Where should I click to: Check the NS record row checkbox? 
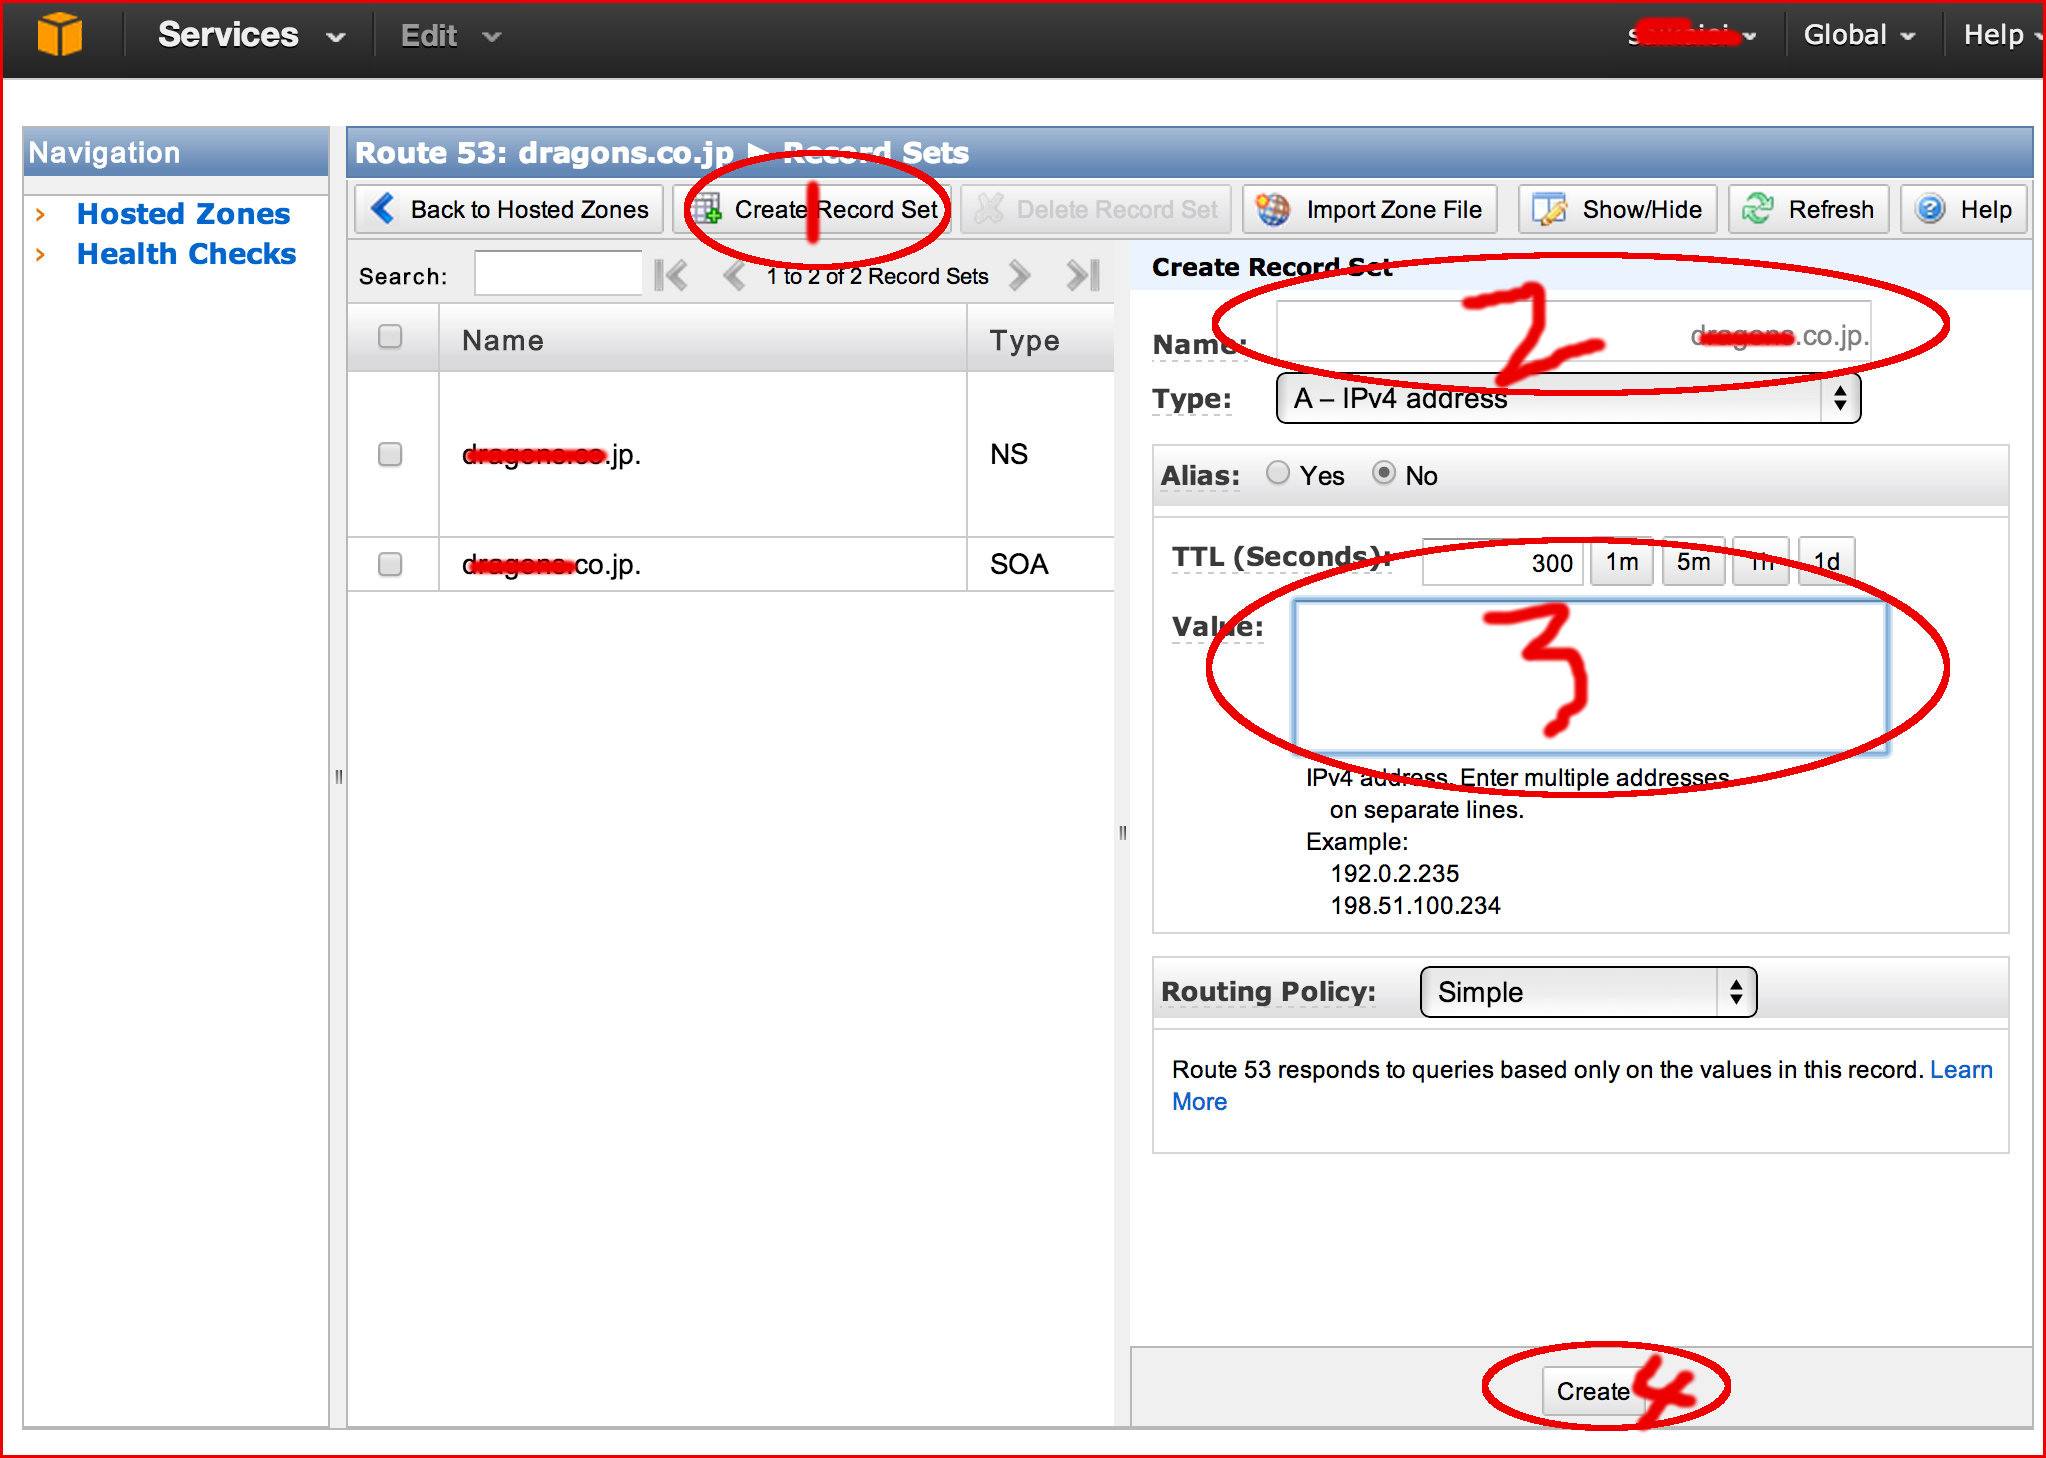pos(390,454)
